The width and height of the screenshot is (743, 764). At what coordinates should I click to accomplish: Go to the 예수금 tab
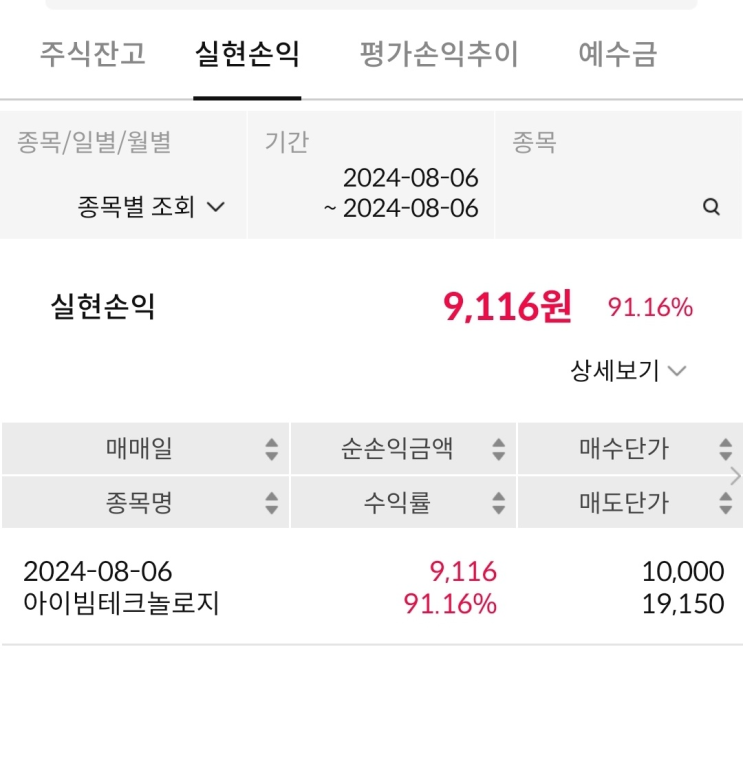(617, 54)
